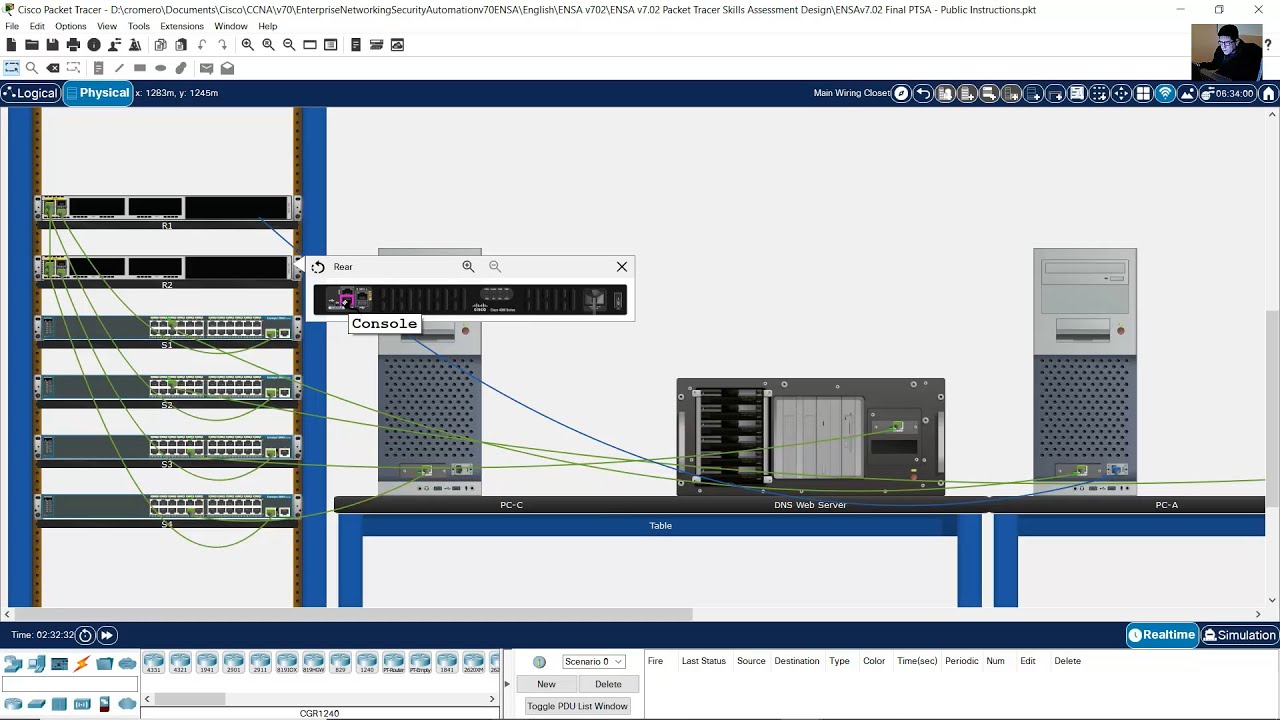Pick the Draw Rectangle tool
Viewport: 1280px width, 720px height.
click(x=140, y=68)
